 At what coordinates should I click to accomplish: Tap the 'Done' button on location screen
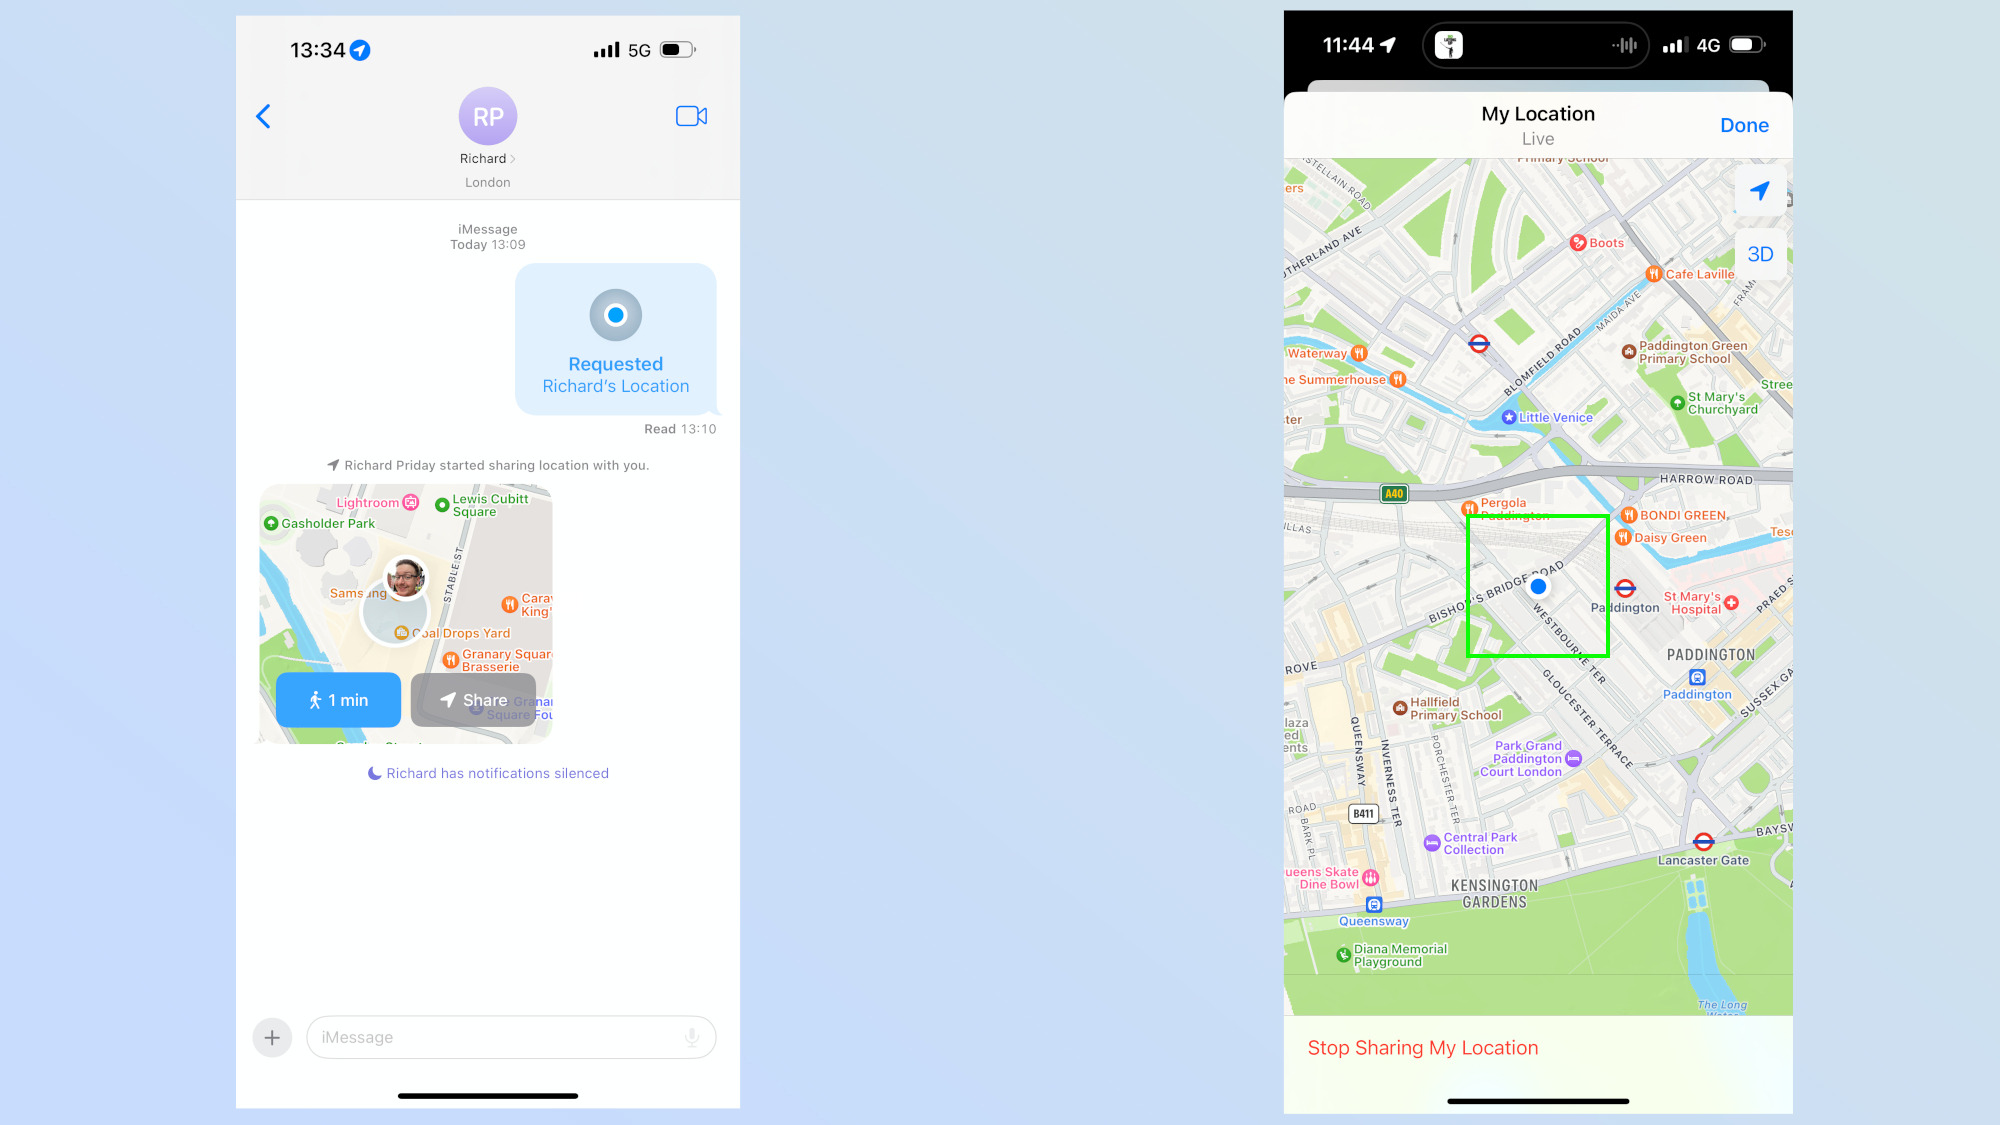1745,125
